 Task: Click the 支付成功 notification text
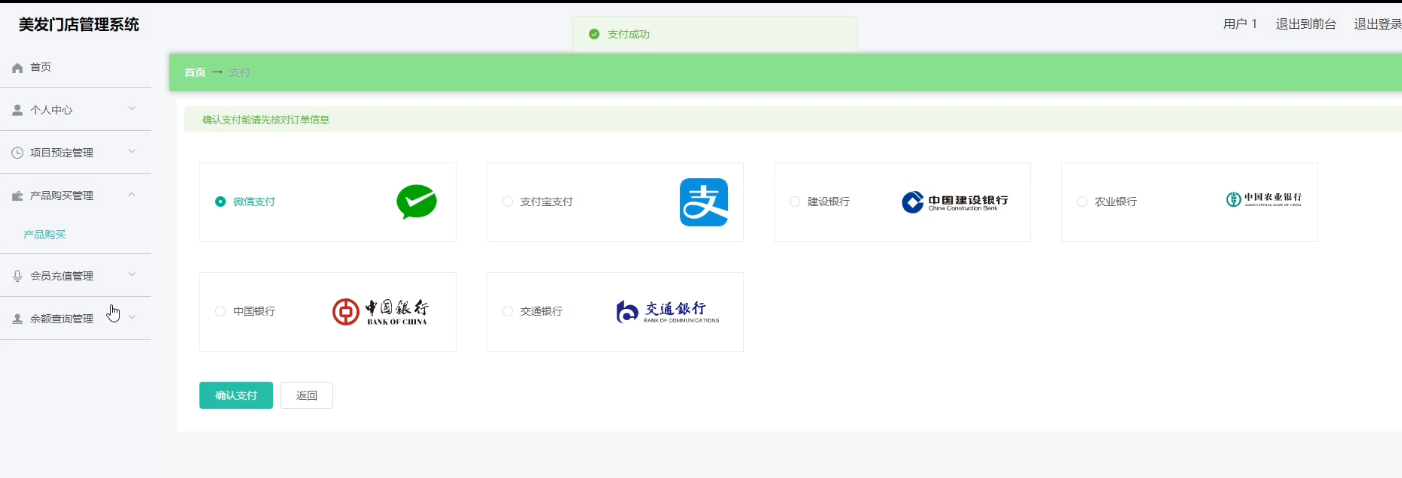pyautogui.click(x=629, y=34)
